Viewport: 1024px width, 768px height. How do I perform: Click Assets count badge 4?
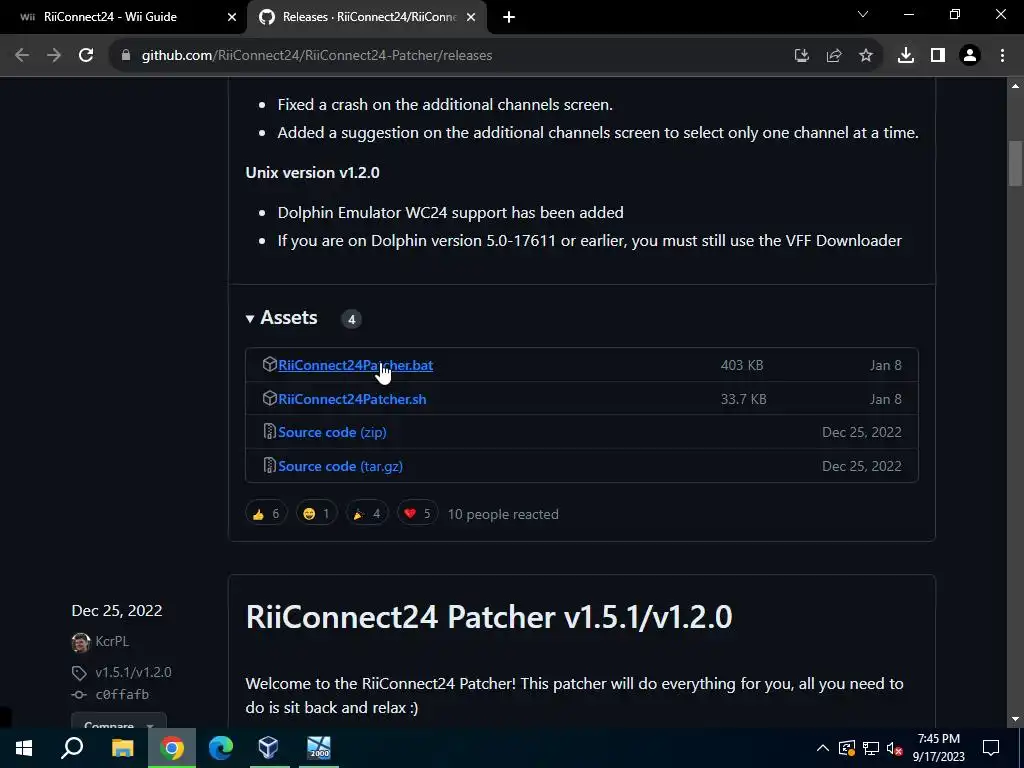pos(351,319)
